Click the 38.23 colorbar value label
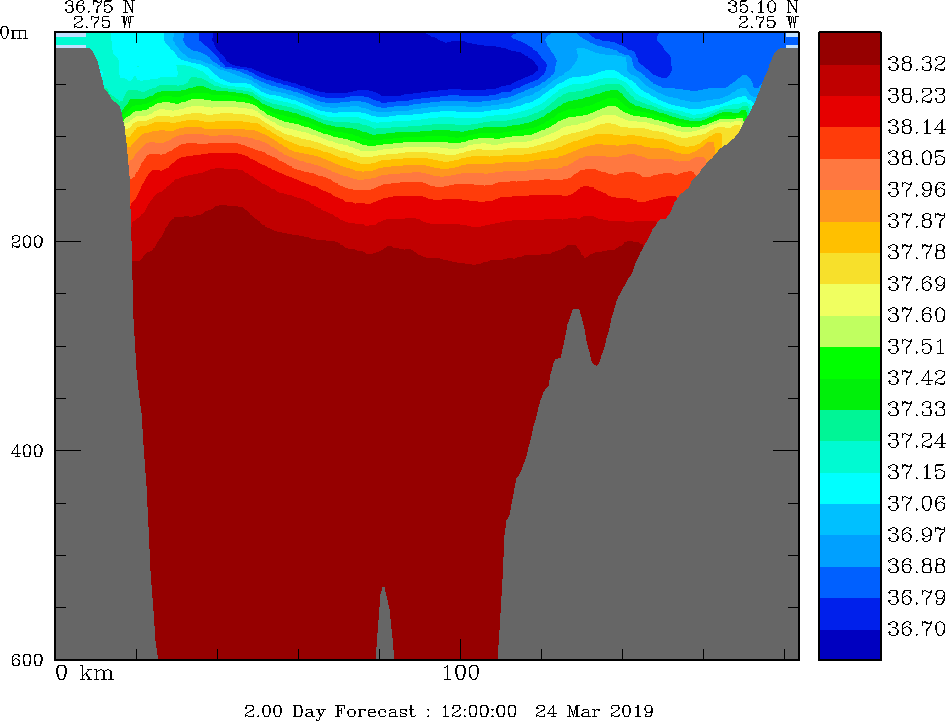Viewport: 946px width, 721px height. (916, 95)
